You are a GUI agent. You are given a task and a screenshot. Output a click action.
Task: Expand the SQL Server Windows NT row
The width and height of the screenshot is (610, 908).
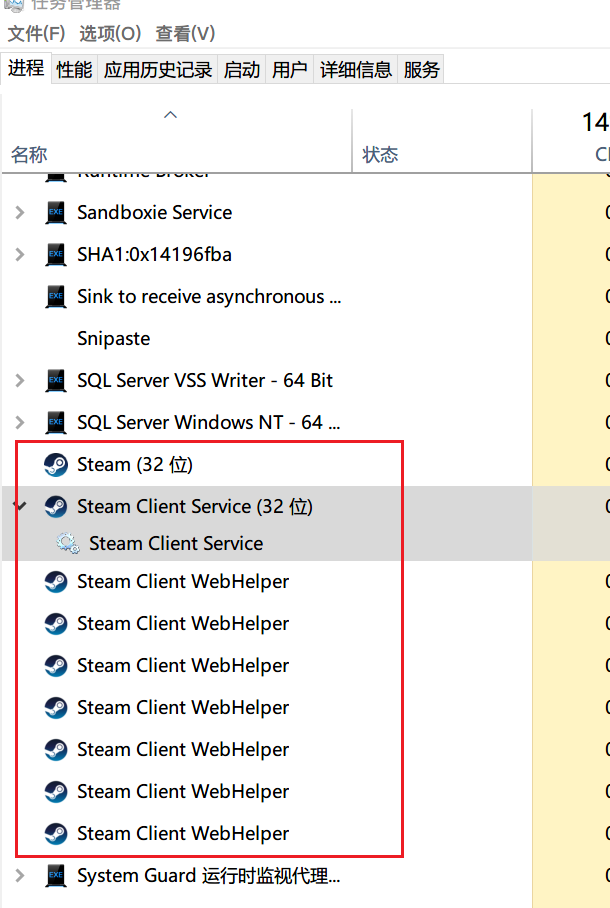coord(20,423)
